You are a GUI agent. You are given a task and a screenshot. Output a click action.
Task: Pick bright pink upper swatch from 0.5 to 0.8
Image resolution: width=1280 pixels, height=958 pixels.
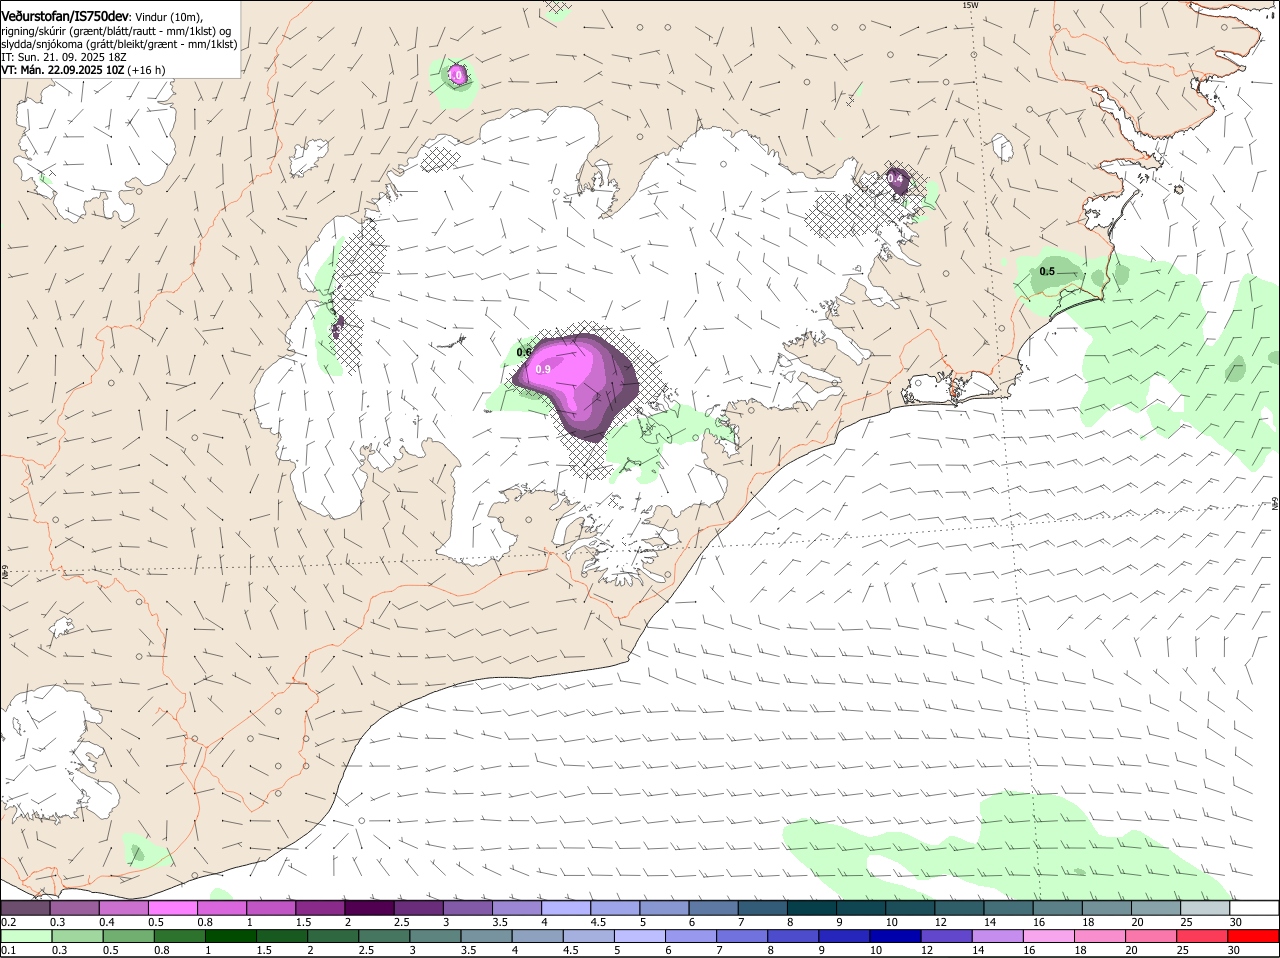pos(172,908)
